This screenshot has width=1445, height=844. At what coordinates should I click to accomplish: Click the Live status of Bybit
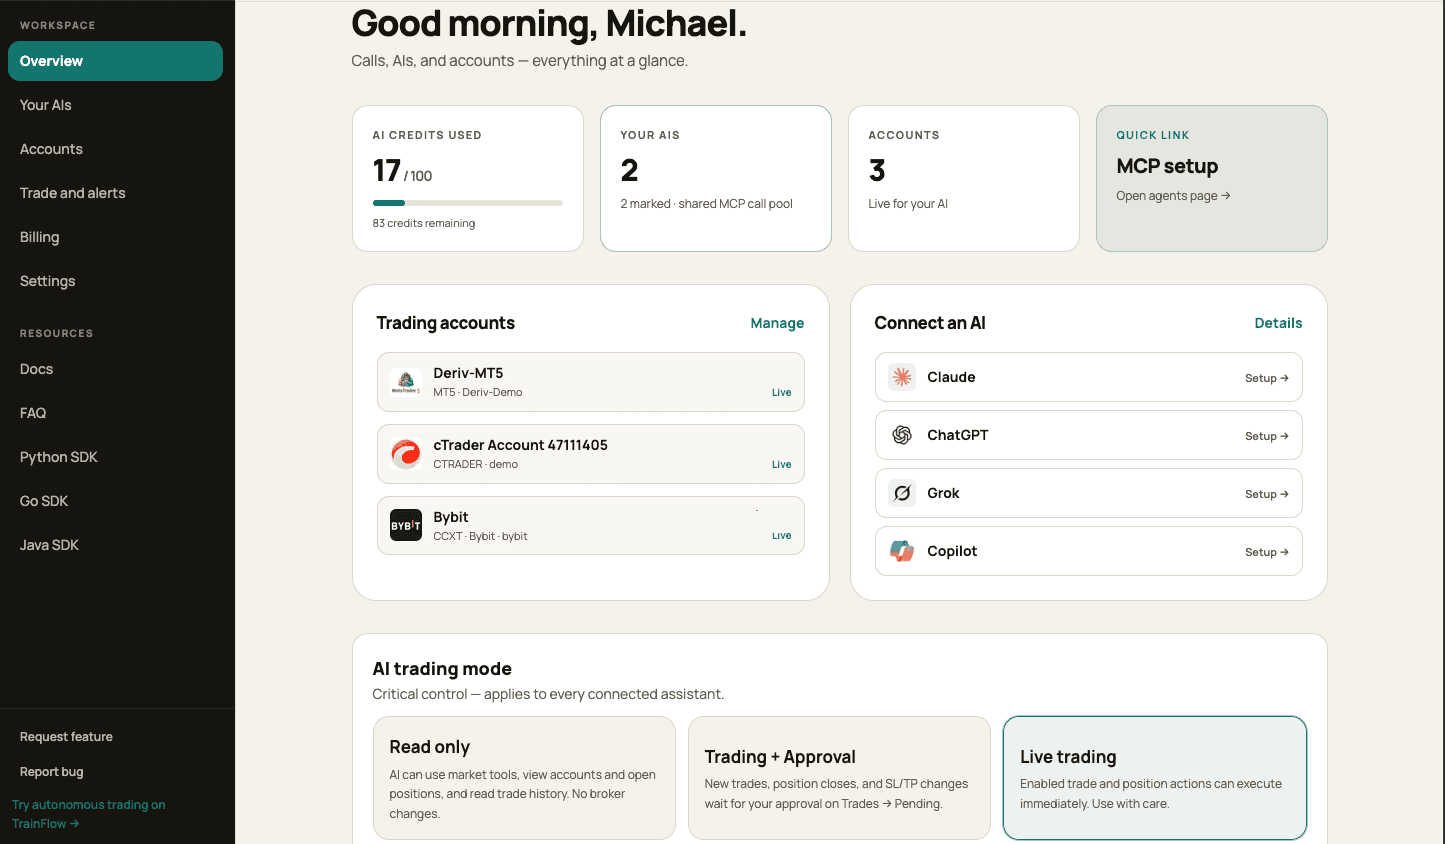(781, 536)
